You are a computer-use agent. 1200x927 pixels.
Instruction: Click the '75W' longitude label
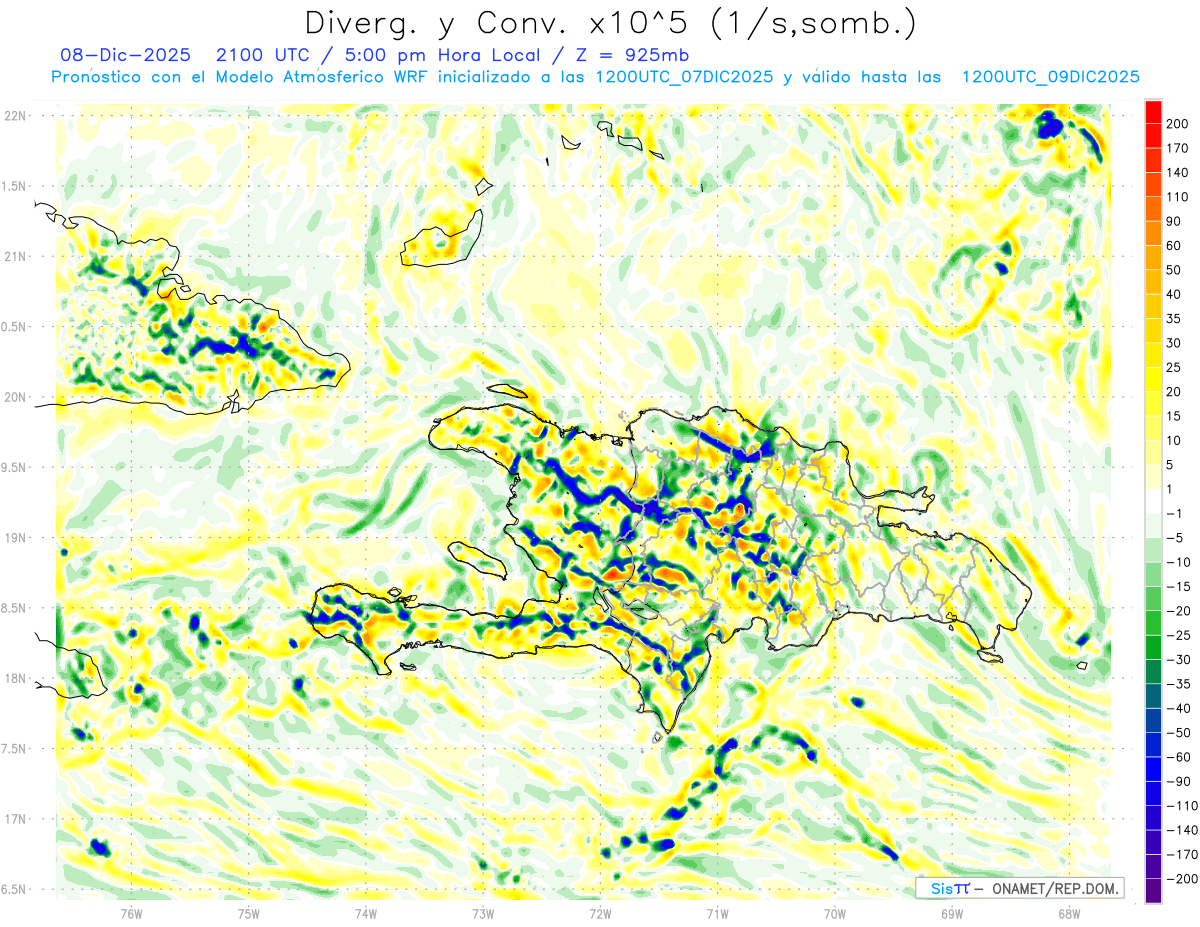249,913
